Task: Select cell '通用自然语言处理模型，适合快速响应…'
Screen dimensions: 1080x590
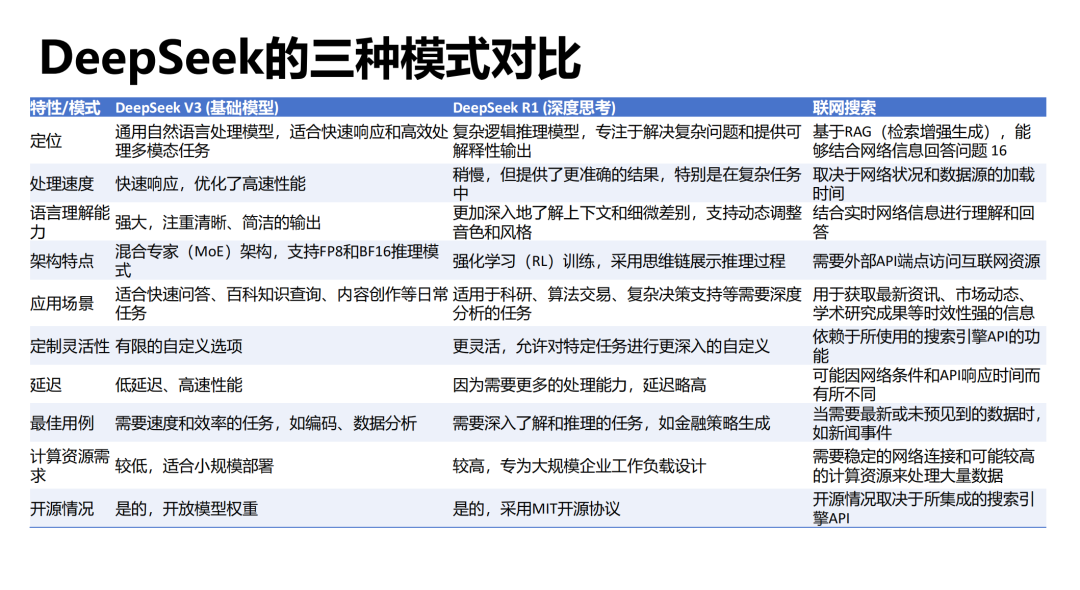Action: point(282,141)
